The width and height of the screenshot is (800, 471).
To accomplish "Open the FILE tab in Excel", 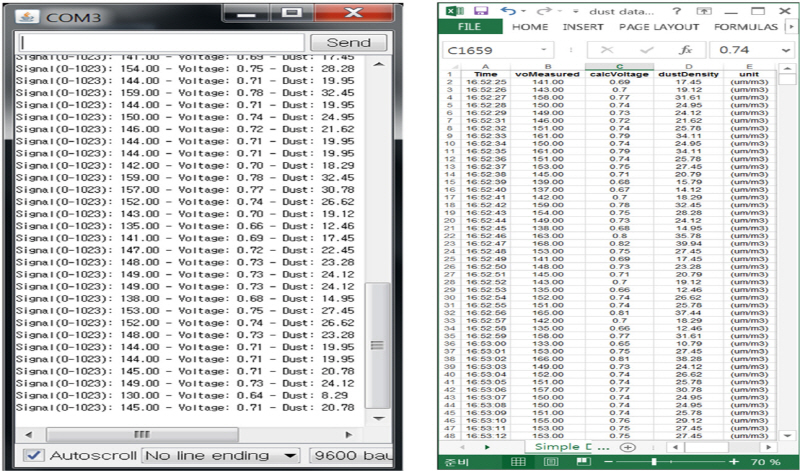I will point(470,27).
